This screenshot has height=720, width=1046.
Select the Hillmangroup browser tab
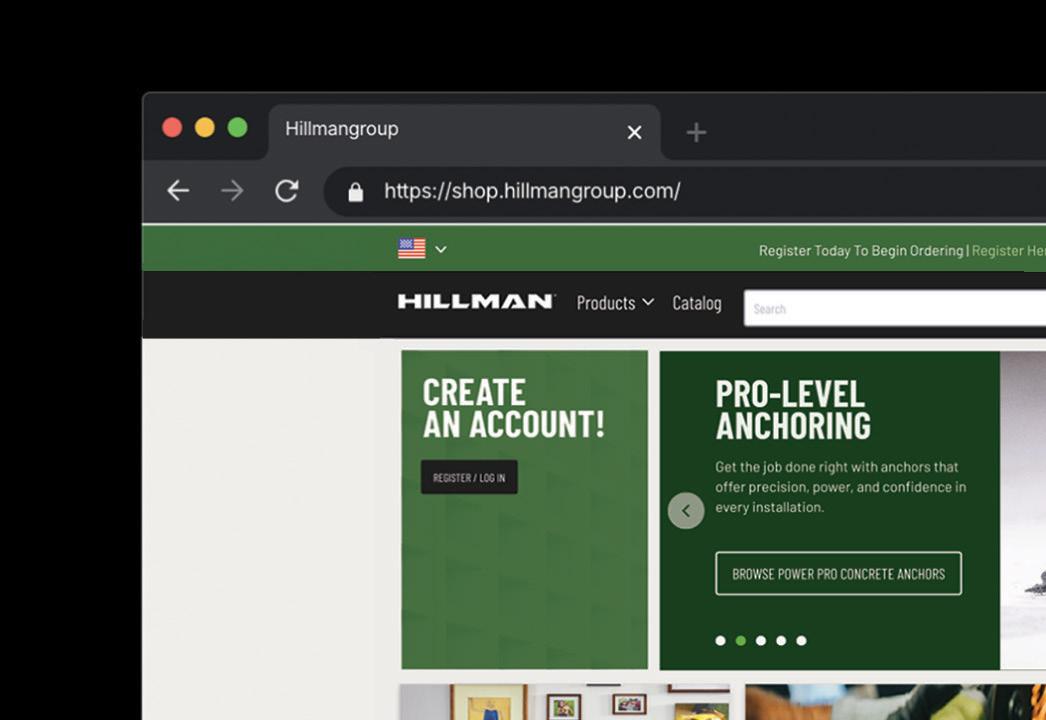pos(464,131)
